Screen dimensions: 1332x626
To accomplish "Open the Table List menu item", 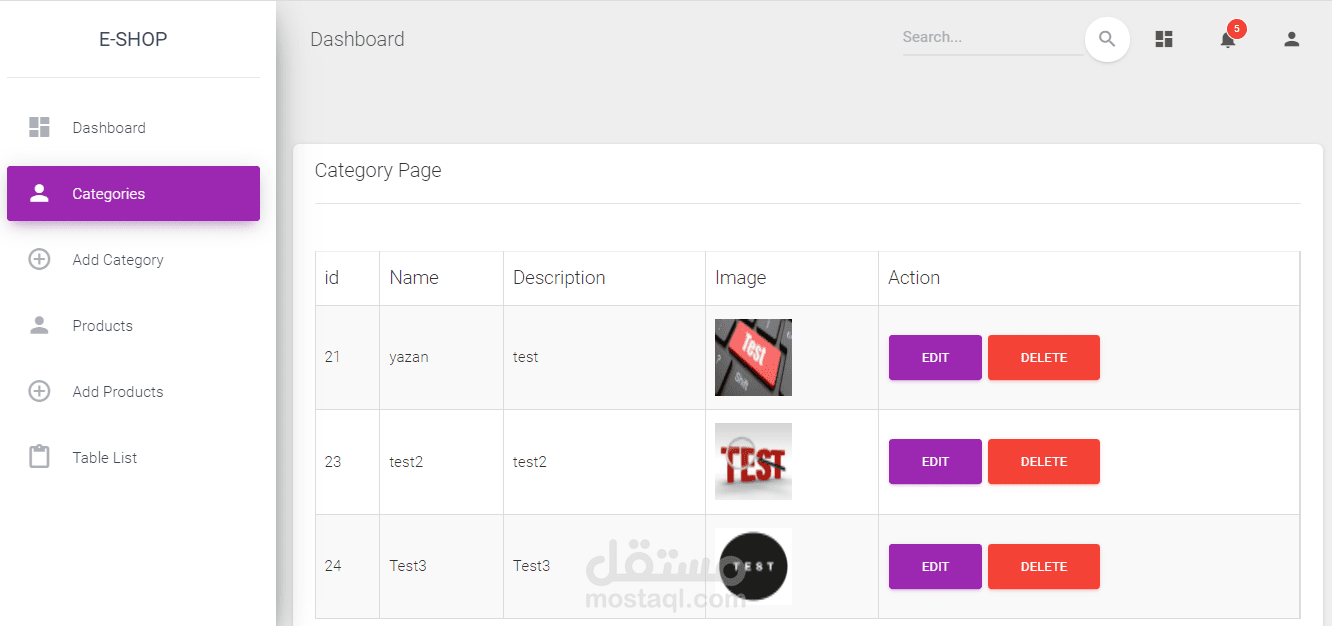I will click(x=105, y=458).
